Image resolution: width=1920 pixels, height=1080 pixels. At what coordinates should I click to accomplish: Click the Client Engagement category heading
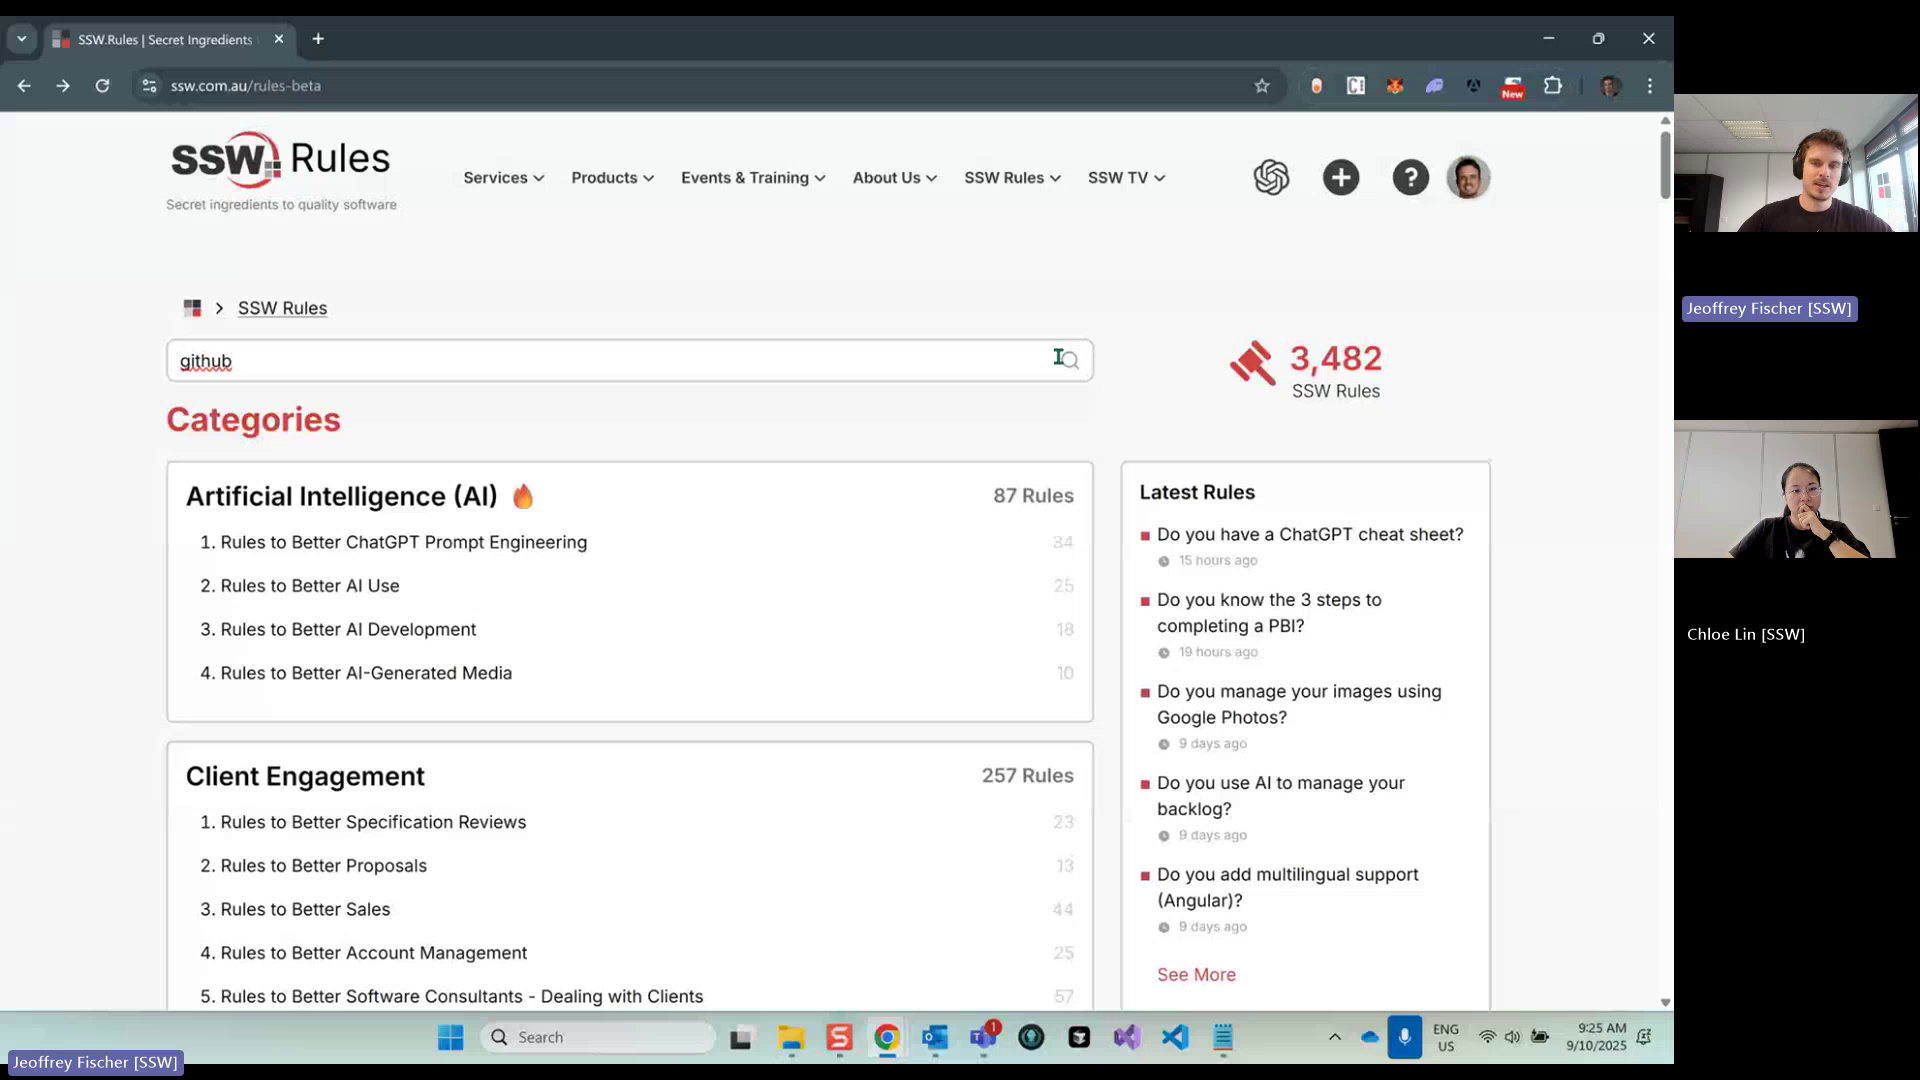[305, 776]
